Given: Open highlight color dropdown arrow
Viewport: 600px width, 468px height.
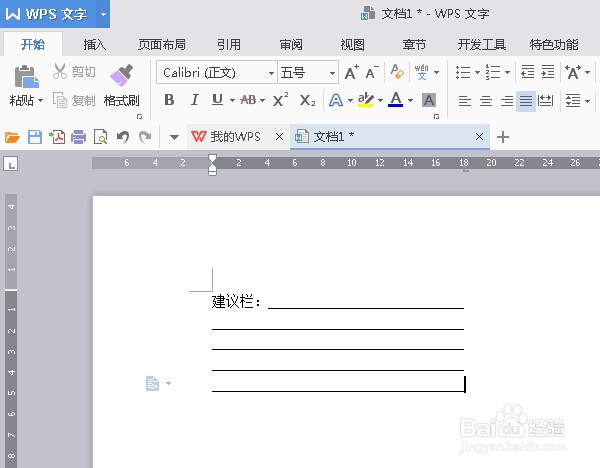Looking at the screenshot, I should [380, 101].
